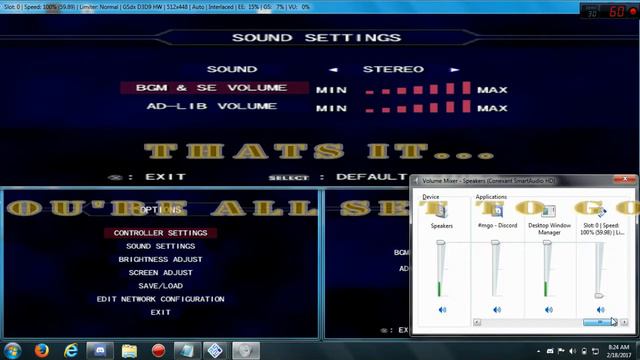This screenshot has width=640, height=360.
Task: Click the Speakers volume slider handle
Action: click(x=441, y=243)
